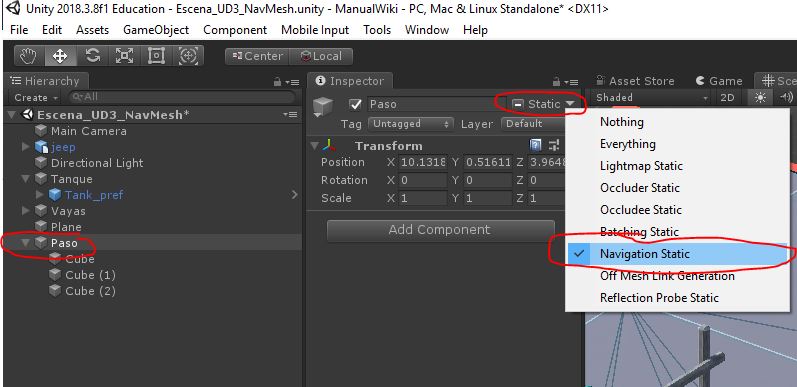Click the Hierarchy search field
The height and width of the screenshot is (387, 797).
(x=182, y=97)
